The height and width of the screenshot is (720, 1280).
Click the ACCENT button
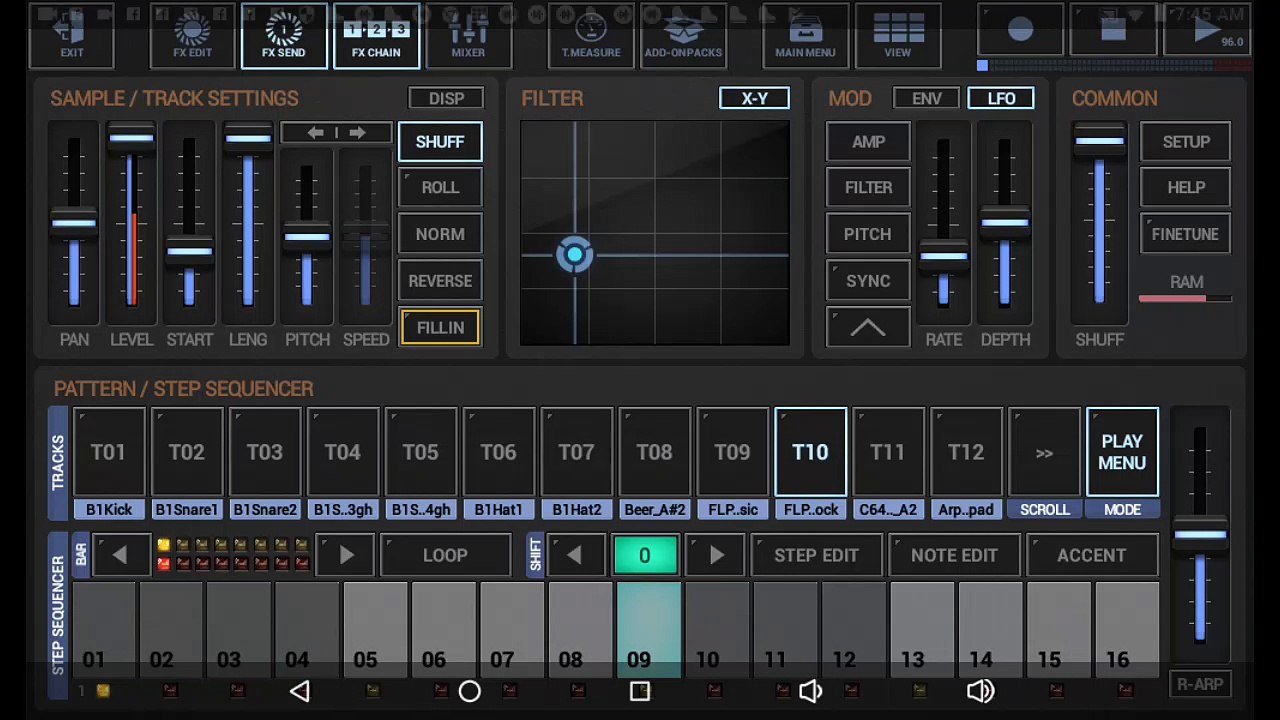tap(1092, 555)
